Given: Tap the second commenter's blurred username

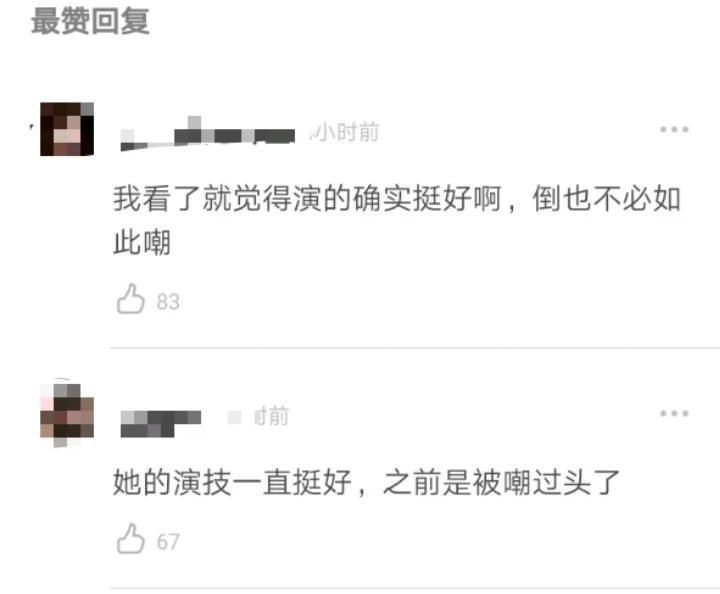Looking at the screenshot, I should tap(161, 423).
